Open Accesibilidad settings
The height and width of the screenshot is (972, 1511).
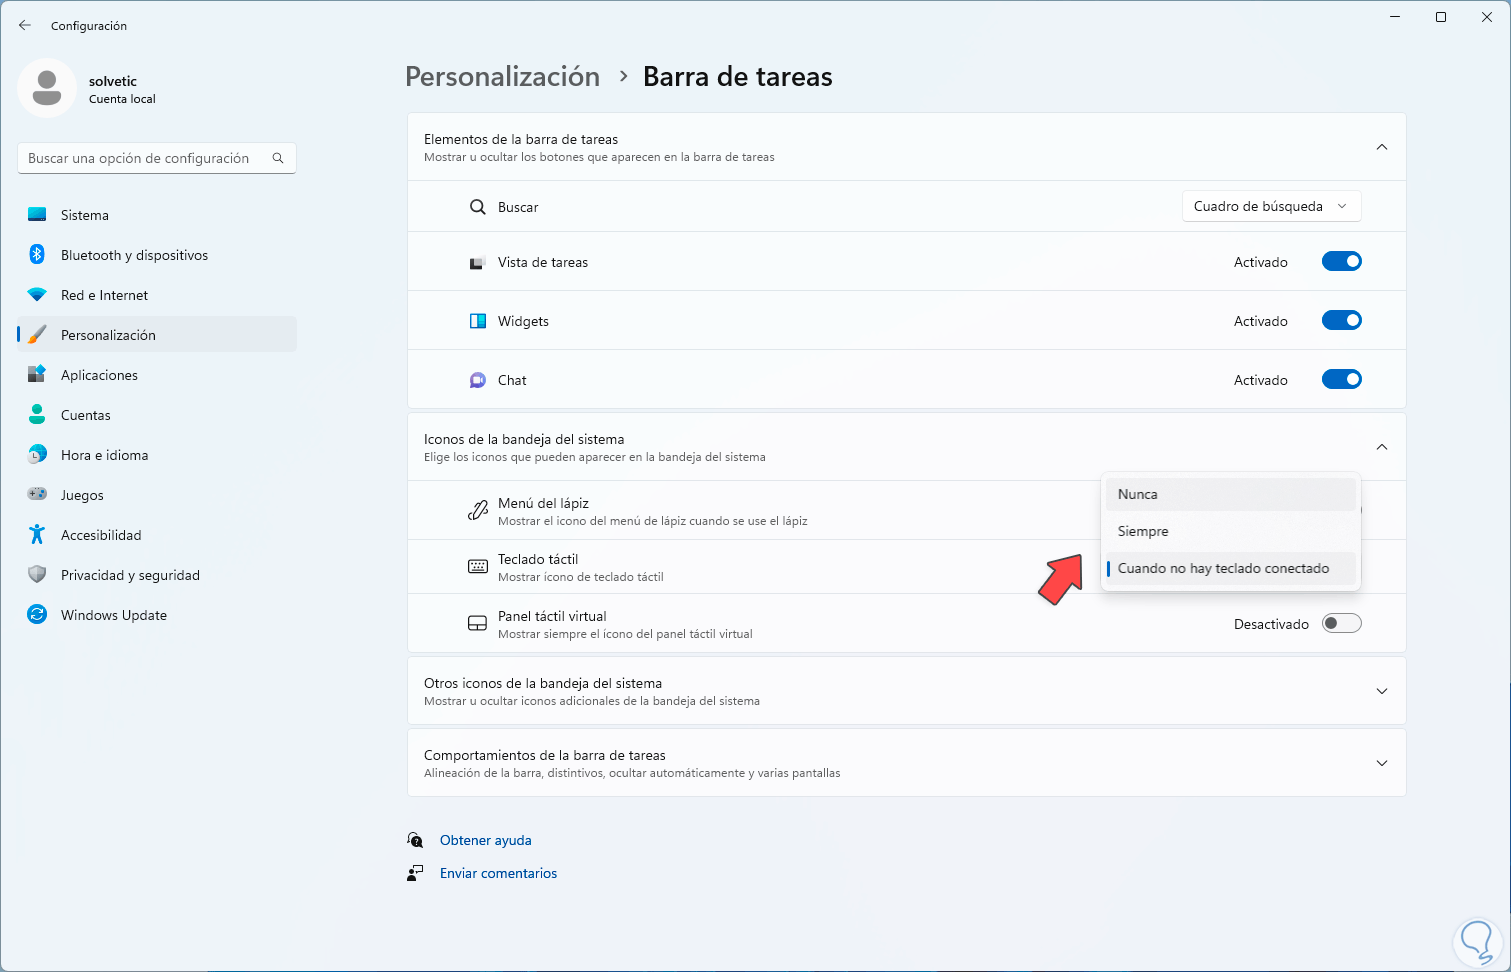[x=101, y=535]
